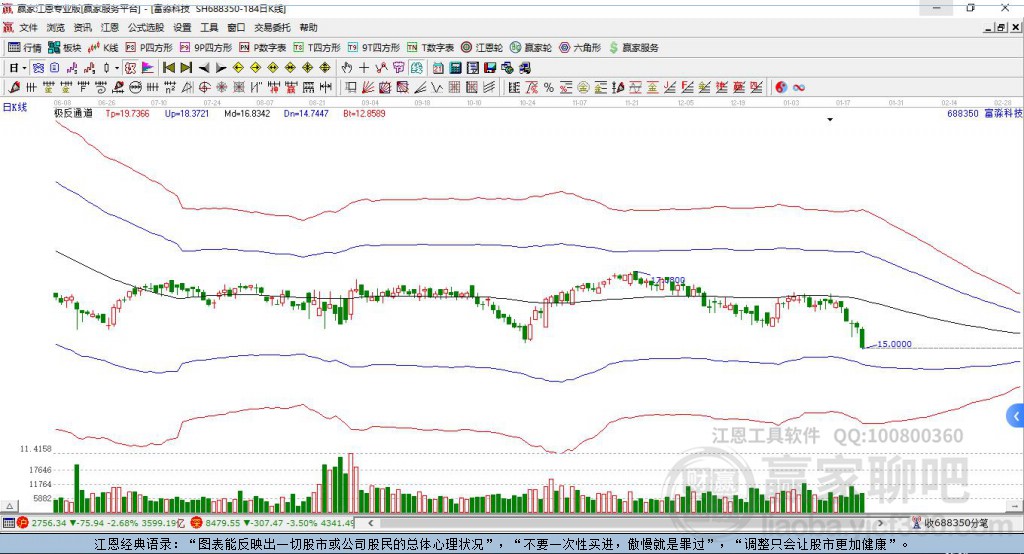The image size is (1024, 554).
Task: Open the 江恩 menu
Action: coord(110,27)
